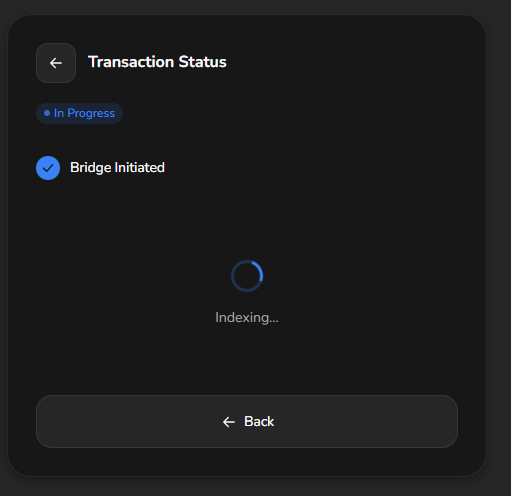This screenshot has width=511, height=496.
Task: Click the loading spinner above Indexing
Action: click(x=247, y=276)
